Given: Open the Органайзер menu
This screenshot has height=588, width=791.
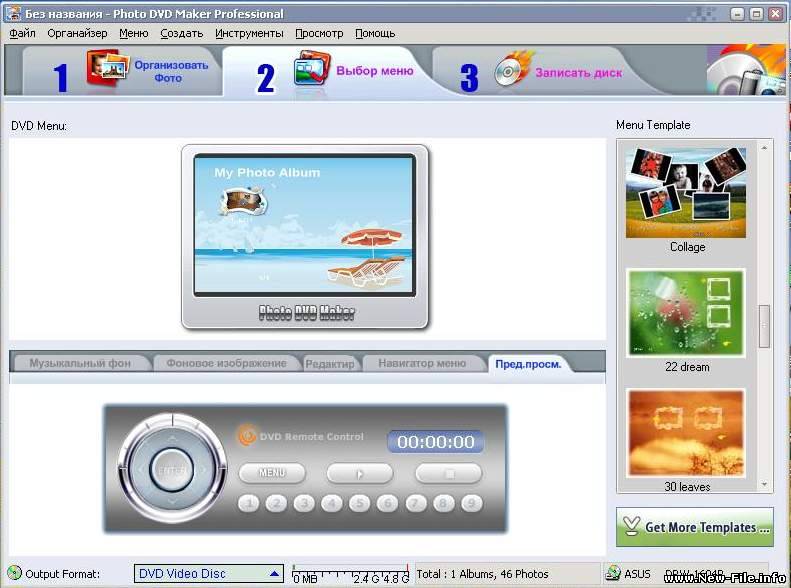Looking at the screenshot, I should 77,33.
